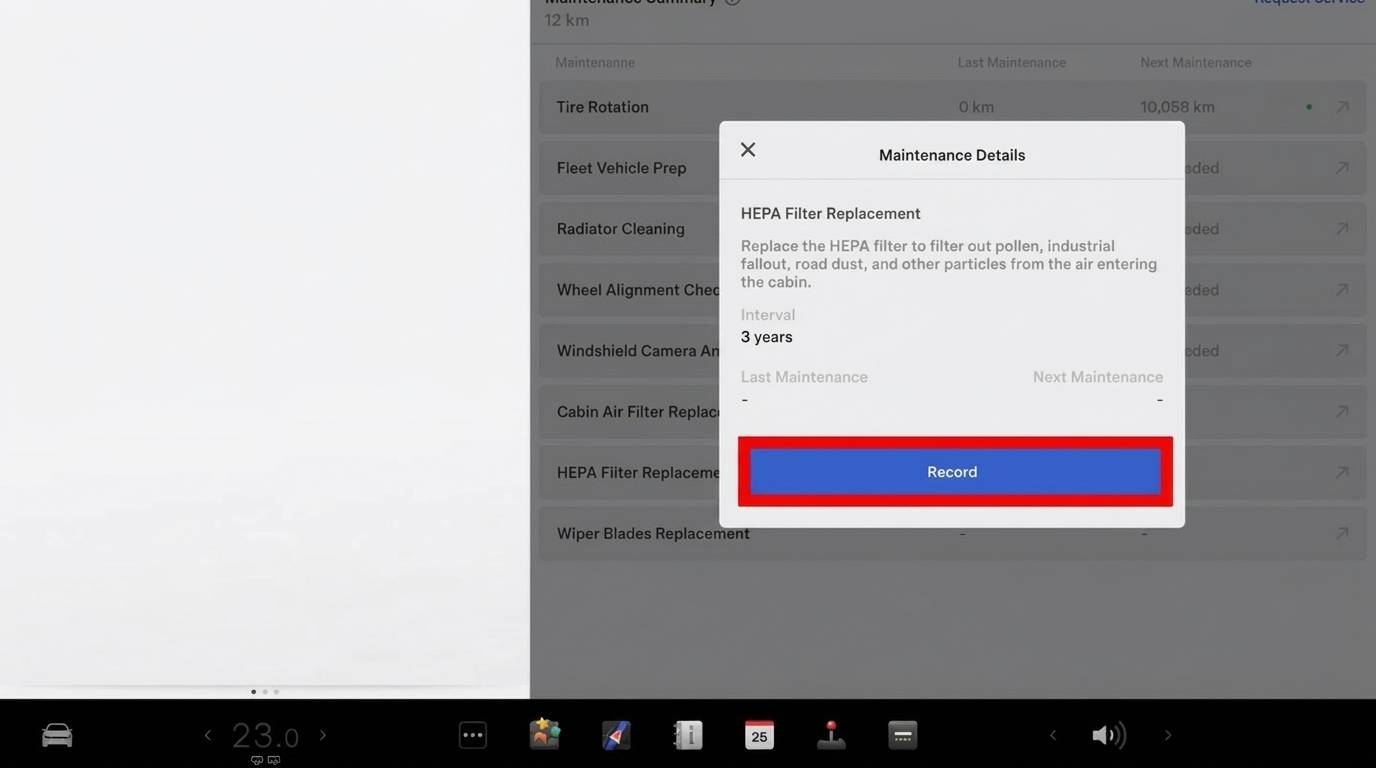Select the Wiper Blades Replacement row

tap(953, 534)
